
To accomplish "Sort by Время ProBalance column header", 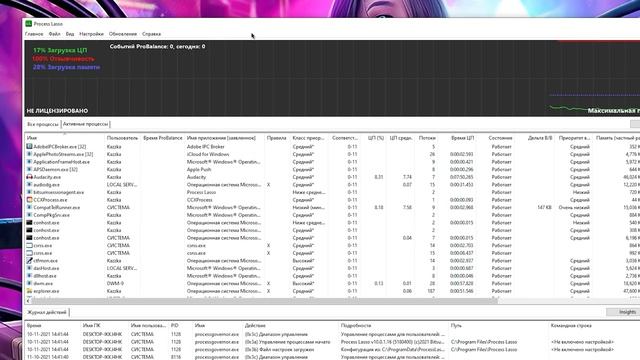I will tap(162, 138).
